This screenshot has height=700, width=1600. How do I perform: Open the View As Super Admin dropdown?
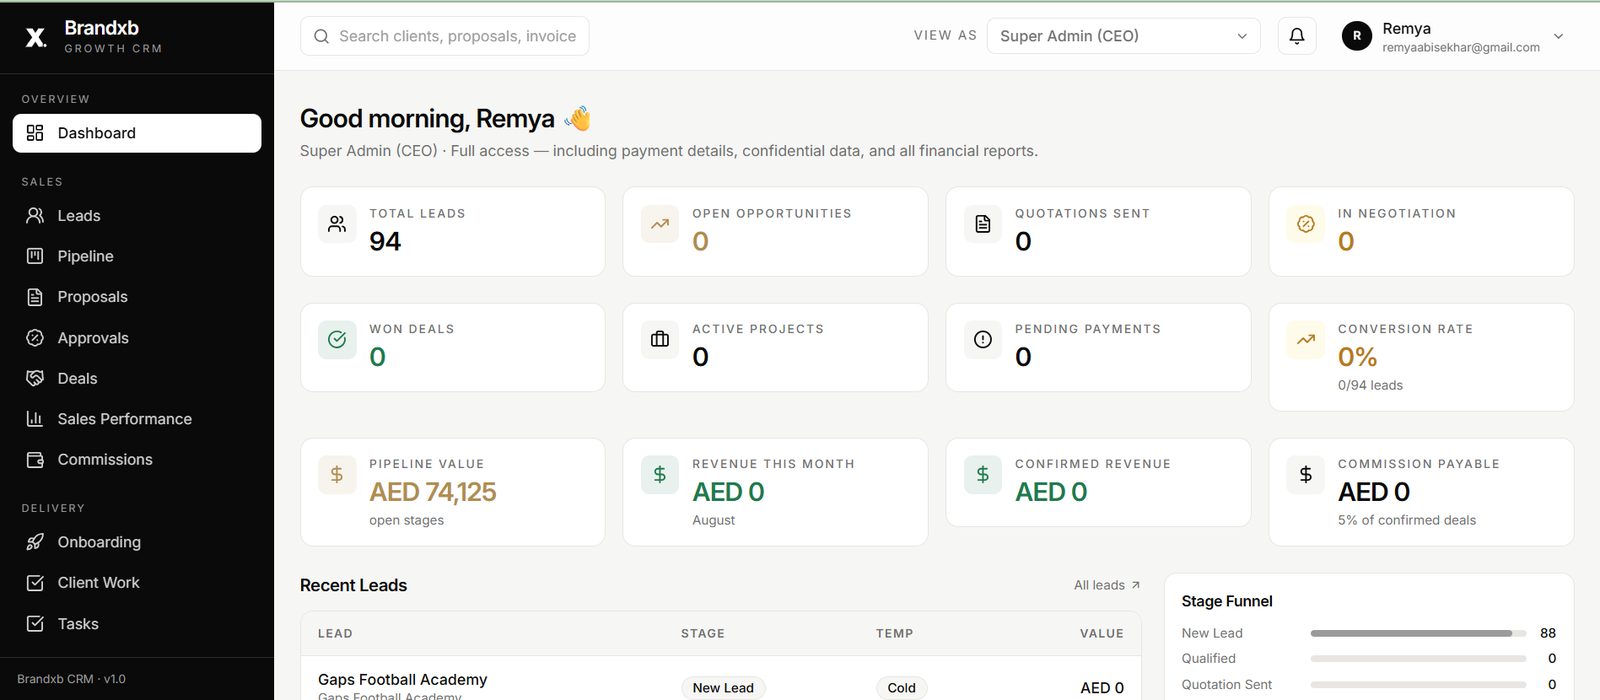(1123, 36)
